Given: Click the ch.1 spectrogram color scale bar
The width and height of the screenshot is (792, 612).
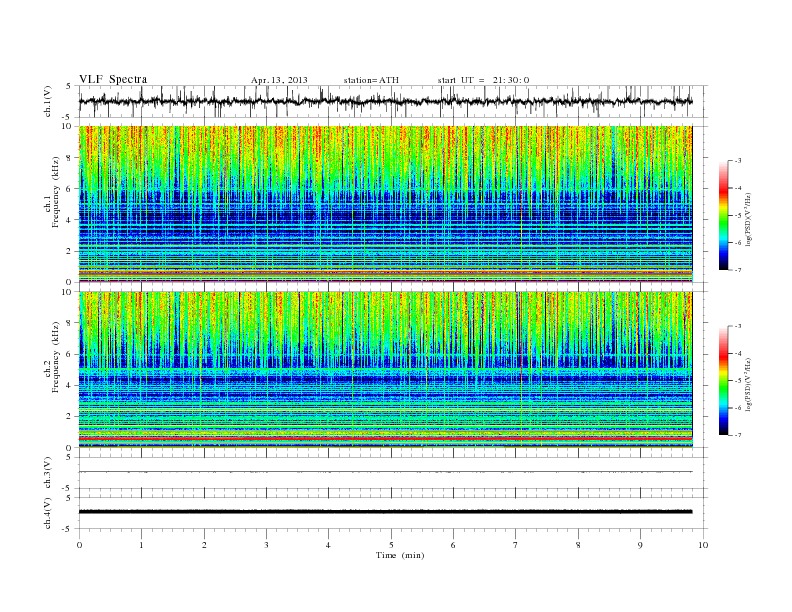Looking at the screenshot, I should 724,215.
